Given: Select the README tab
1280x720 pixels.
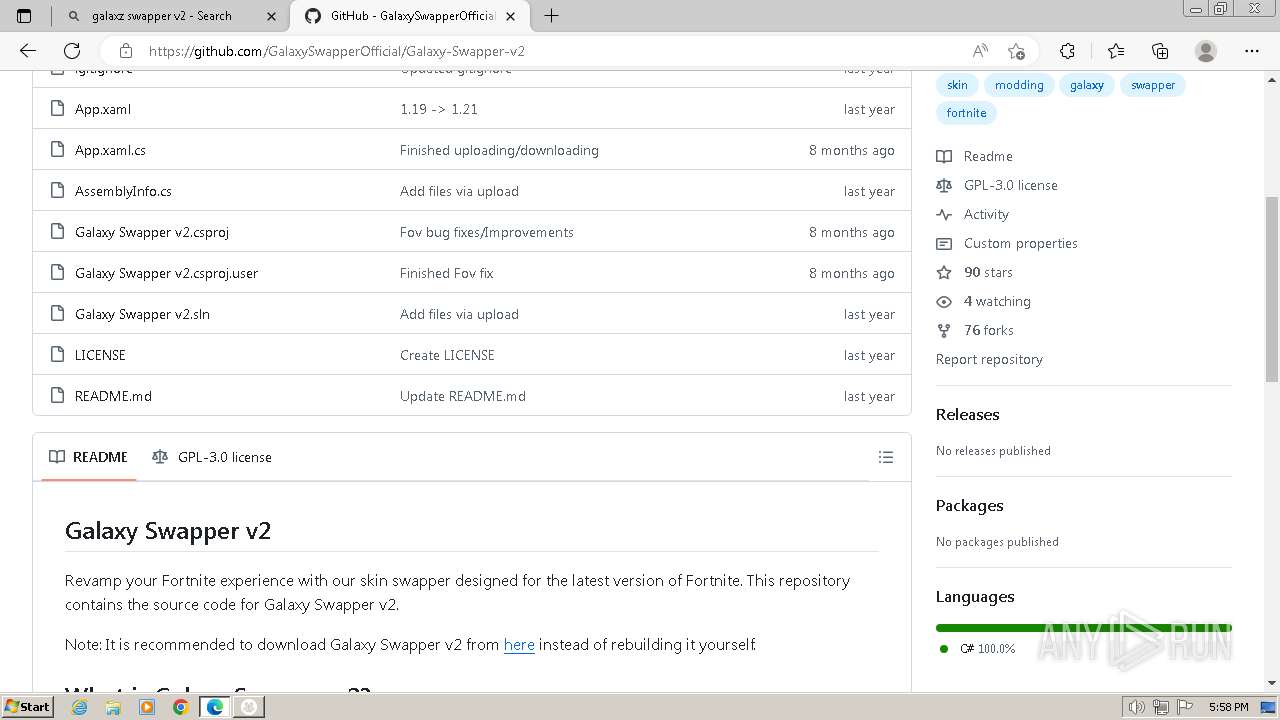Looking at the screenshot, I should (x=89, y=457).
